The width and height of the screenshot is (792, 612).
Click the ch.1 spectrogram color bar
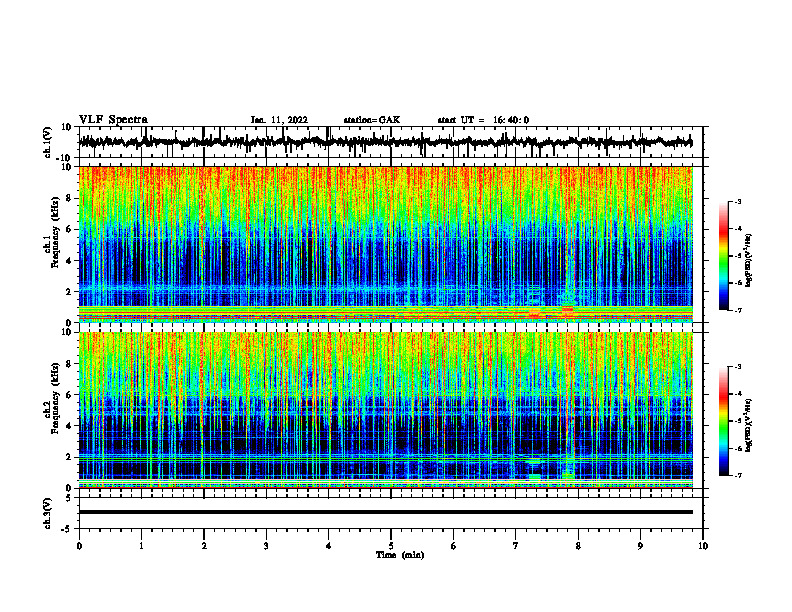coord(723,256)
